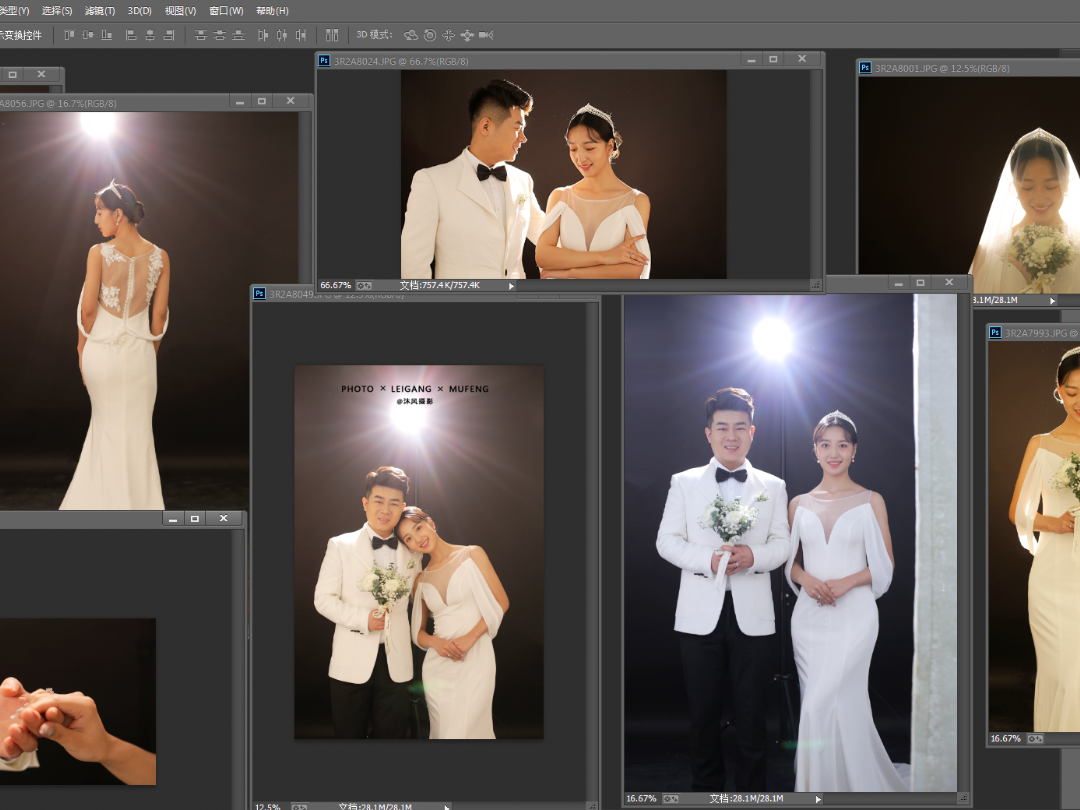Click the Align Horizontal Centers icon
1080x810 pixels.
coord(149,35)
